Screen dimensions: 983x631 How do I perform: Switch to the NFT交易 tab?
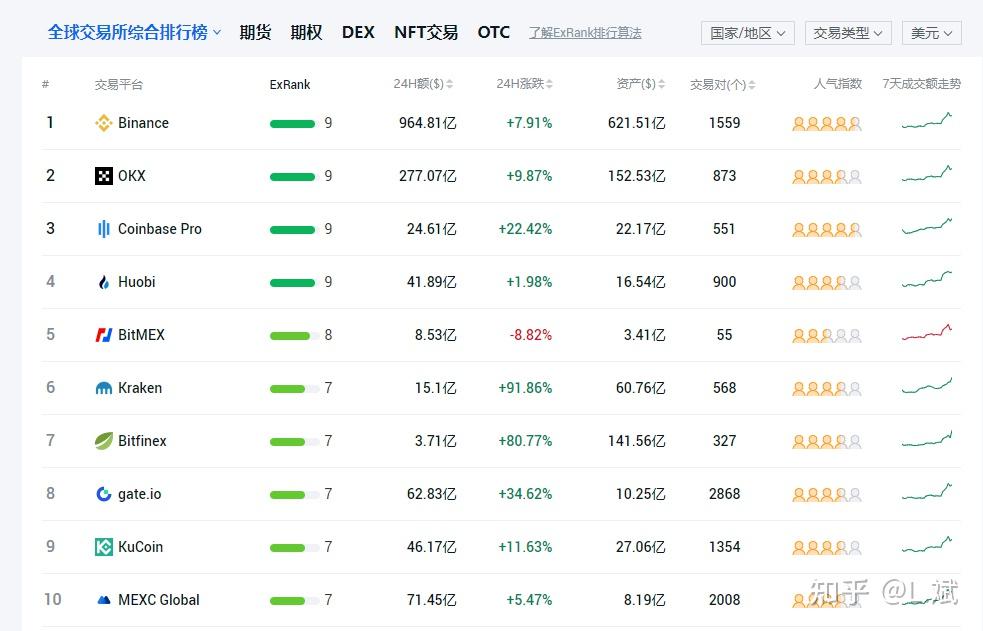click(x=426, y=32)
